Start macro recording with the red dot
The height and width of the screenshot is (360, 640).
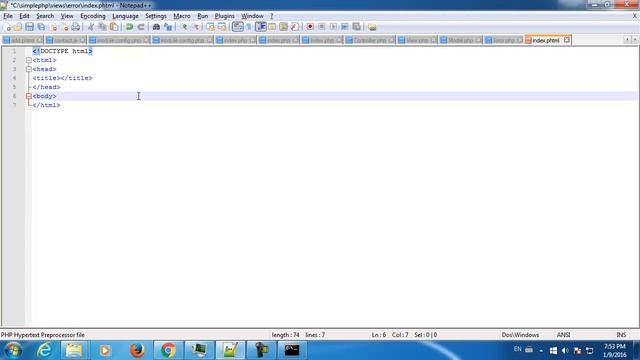click(310, 27)
